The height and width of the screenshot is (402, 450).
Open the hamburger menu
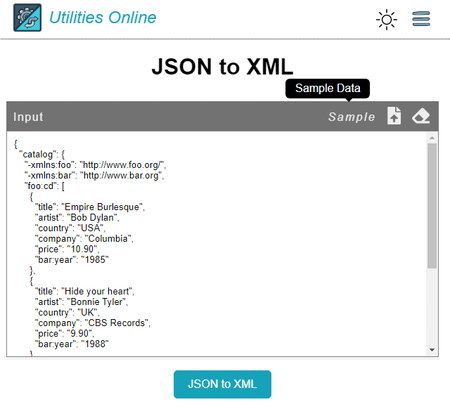pos(421,19)
